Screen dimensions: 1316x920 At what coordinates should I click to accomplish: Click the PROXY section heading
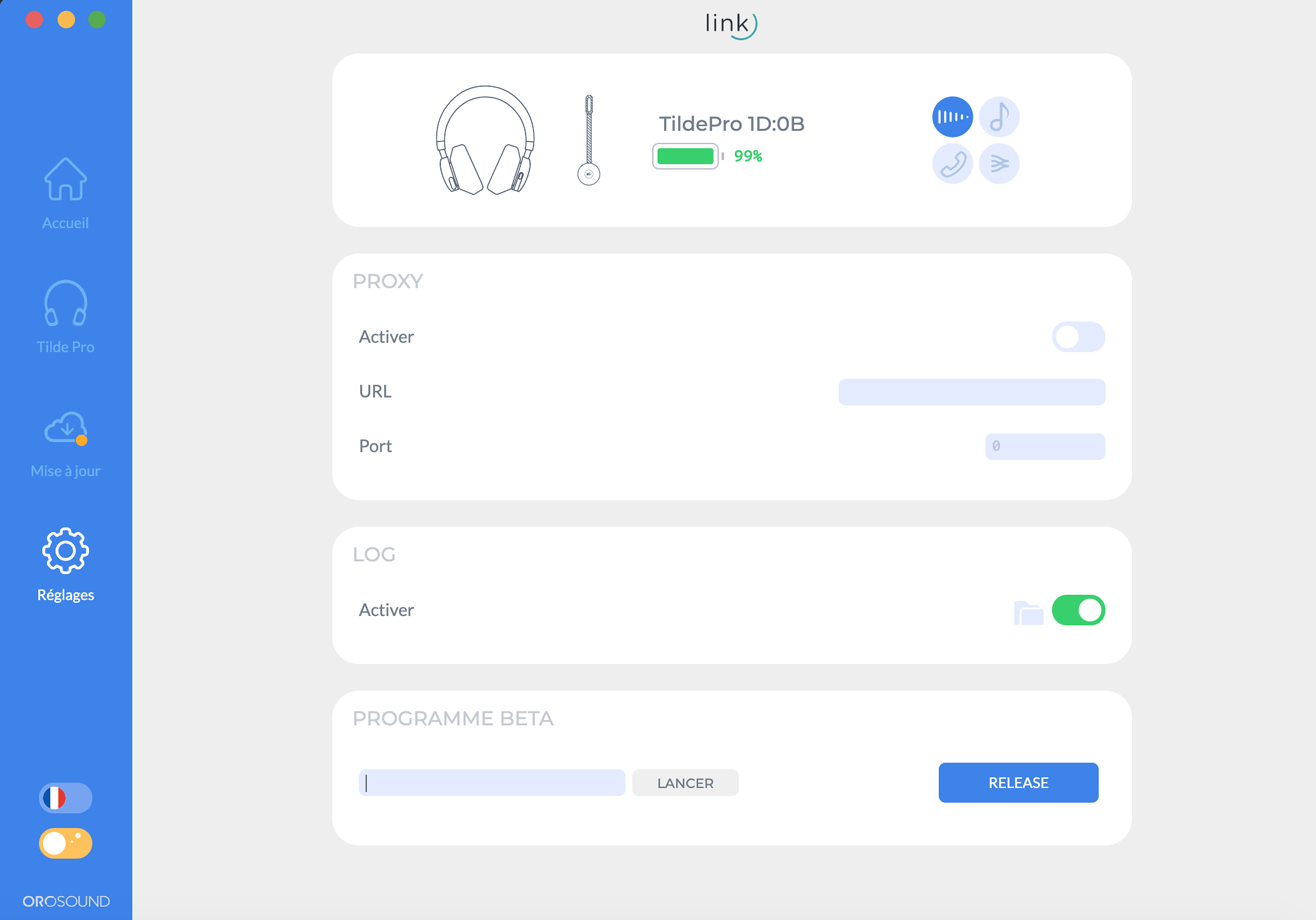388,281
